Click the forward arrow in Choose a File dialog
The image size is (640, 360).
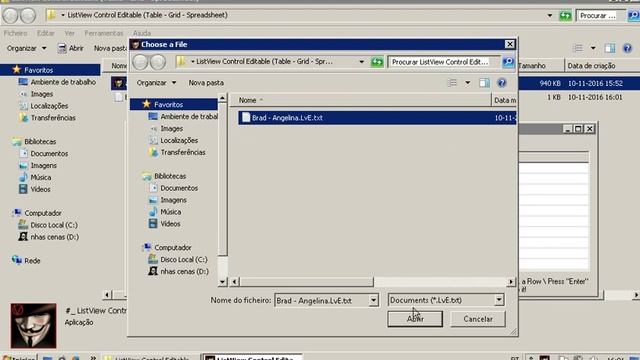158,62
